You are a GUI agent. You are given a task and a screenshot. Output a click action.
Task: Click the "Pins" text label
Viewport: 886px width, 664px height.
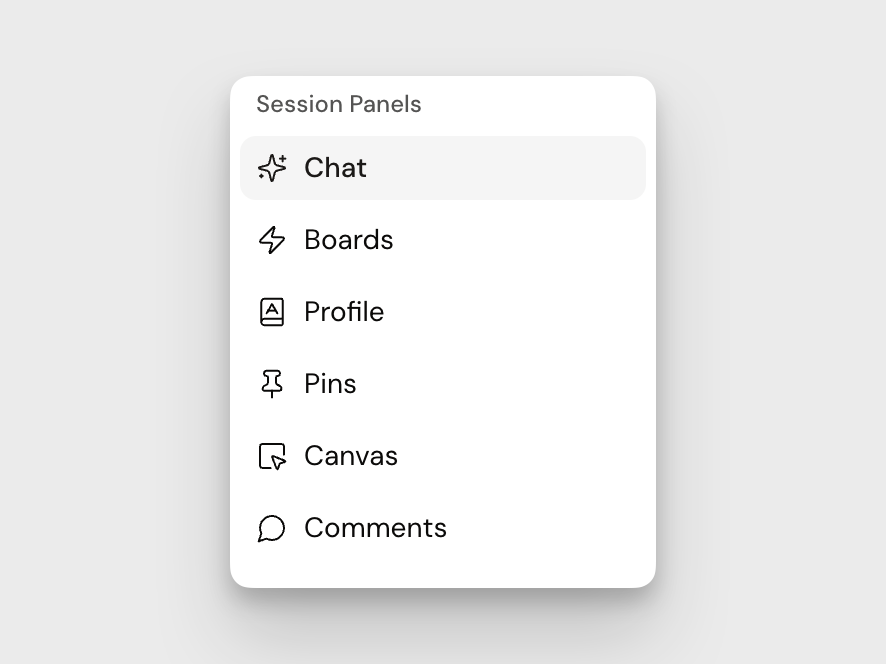pos(330,384)
